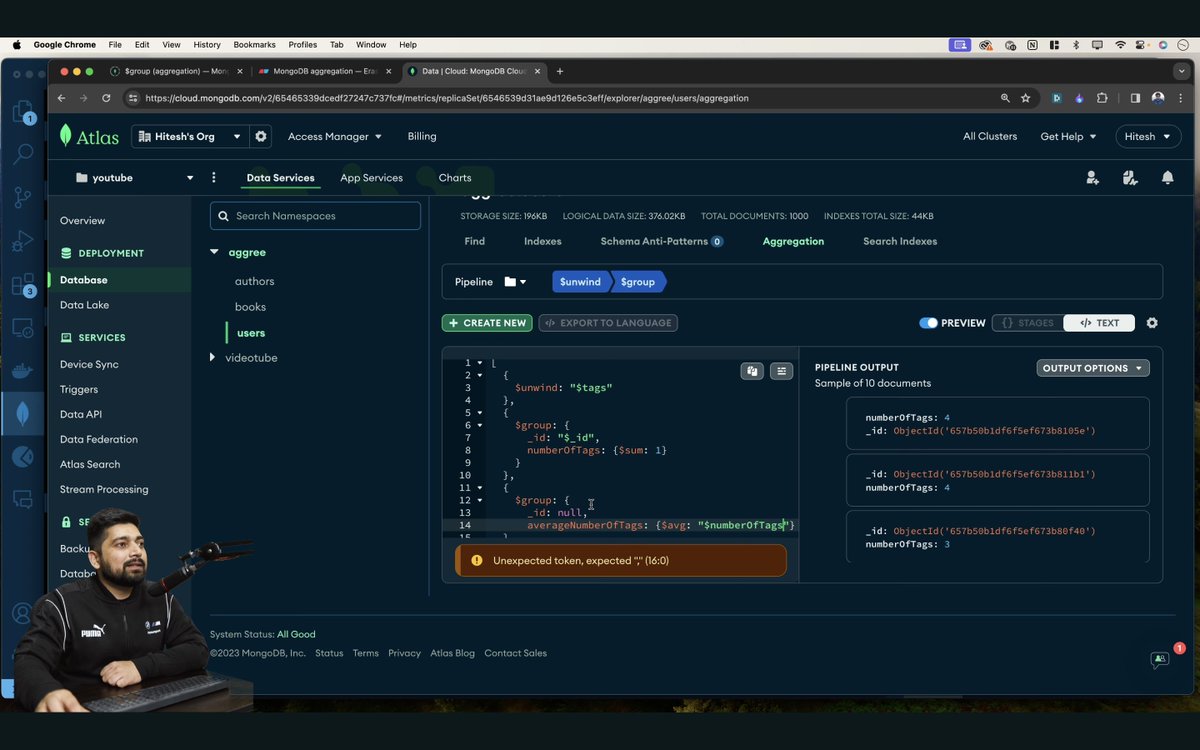Image resolution: width=1200 pixels, height=750 pixels.
Task: Open Bookmarks in the macOS menu bar
Action: coord(254,45)
